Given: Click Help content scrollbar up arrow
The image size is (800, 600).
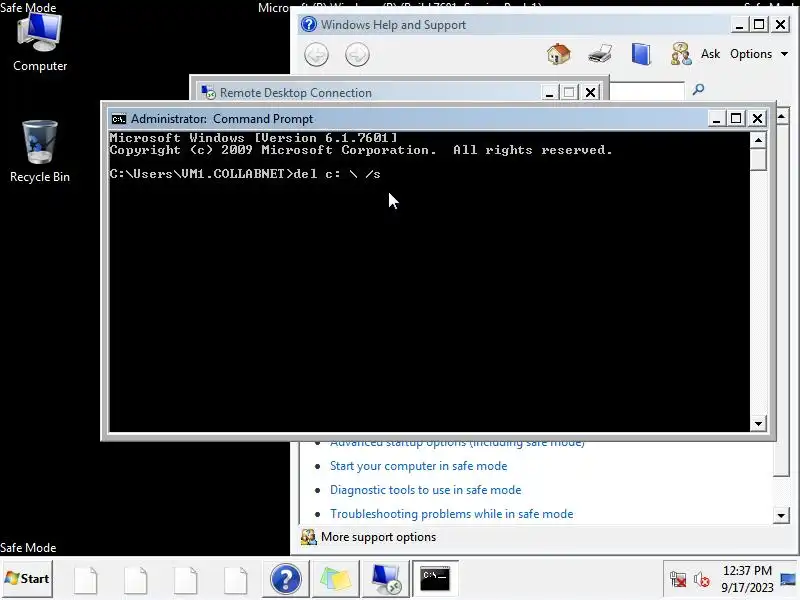Looking at the screenshot, I should click(x=781, y=117).
